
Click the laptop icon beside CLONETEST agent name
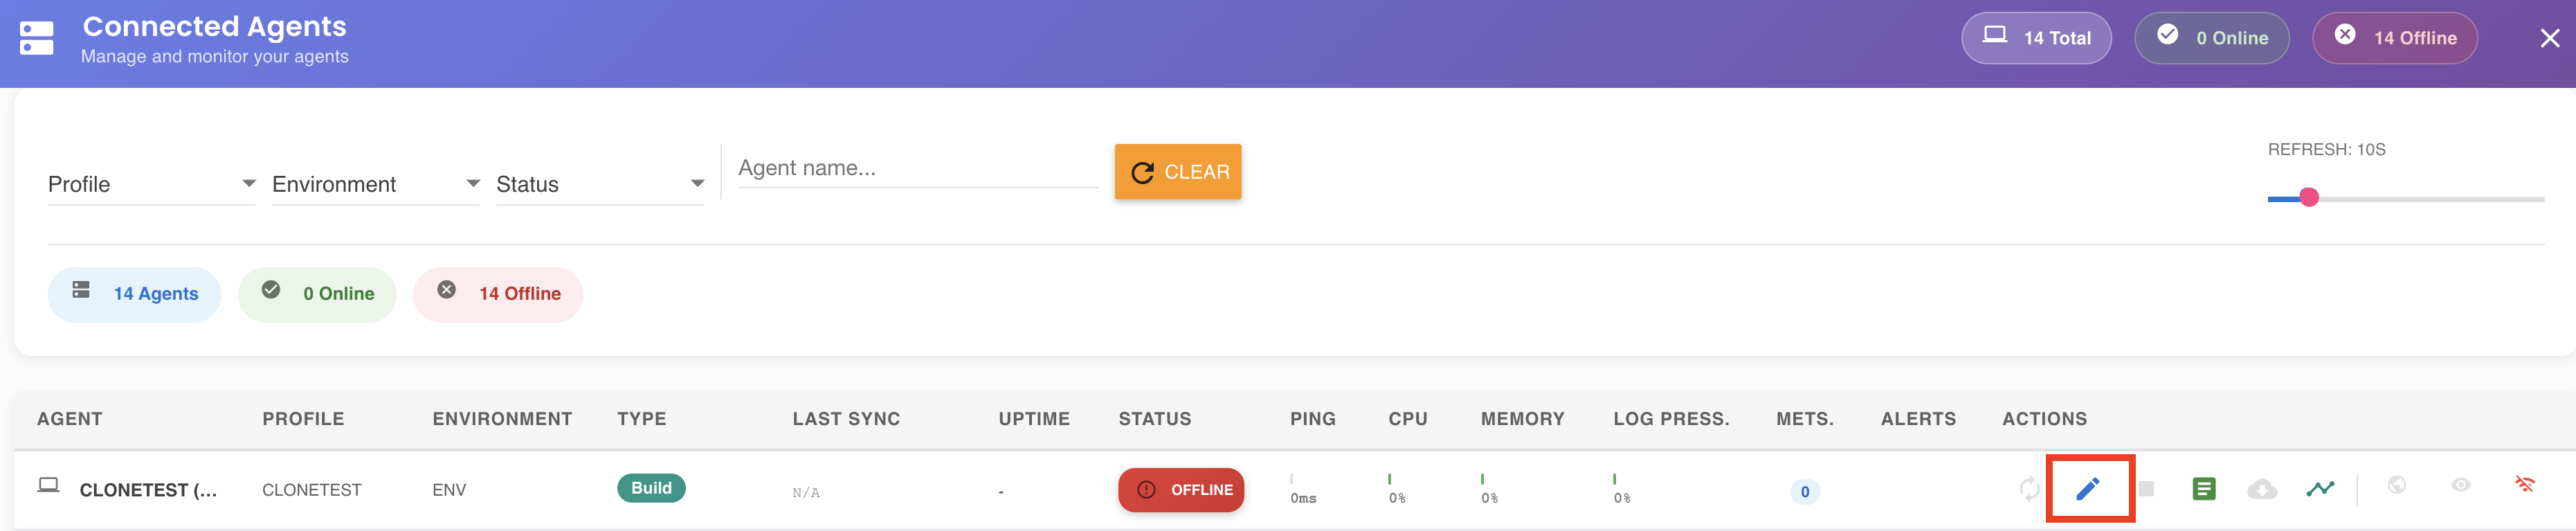pos(48,485)
